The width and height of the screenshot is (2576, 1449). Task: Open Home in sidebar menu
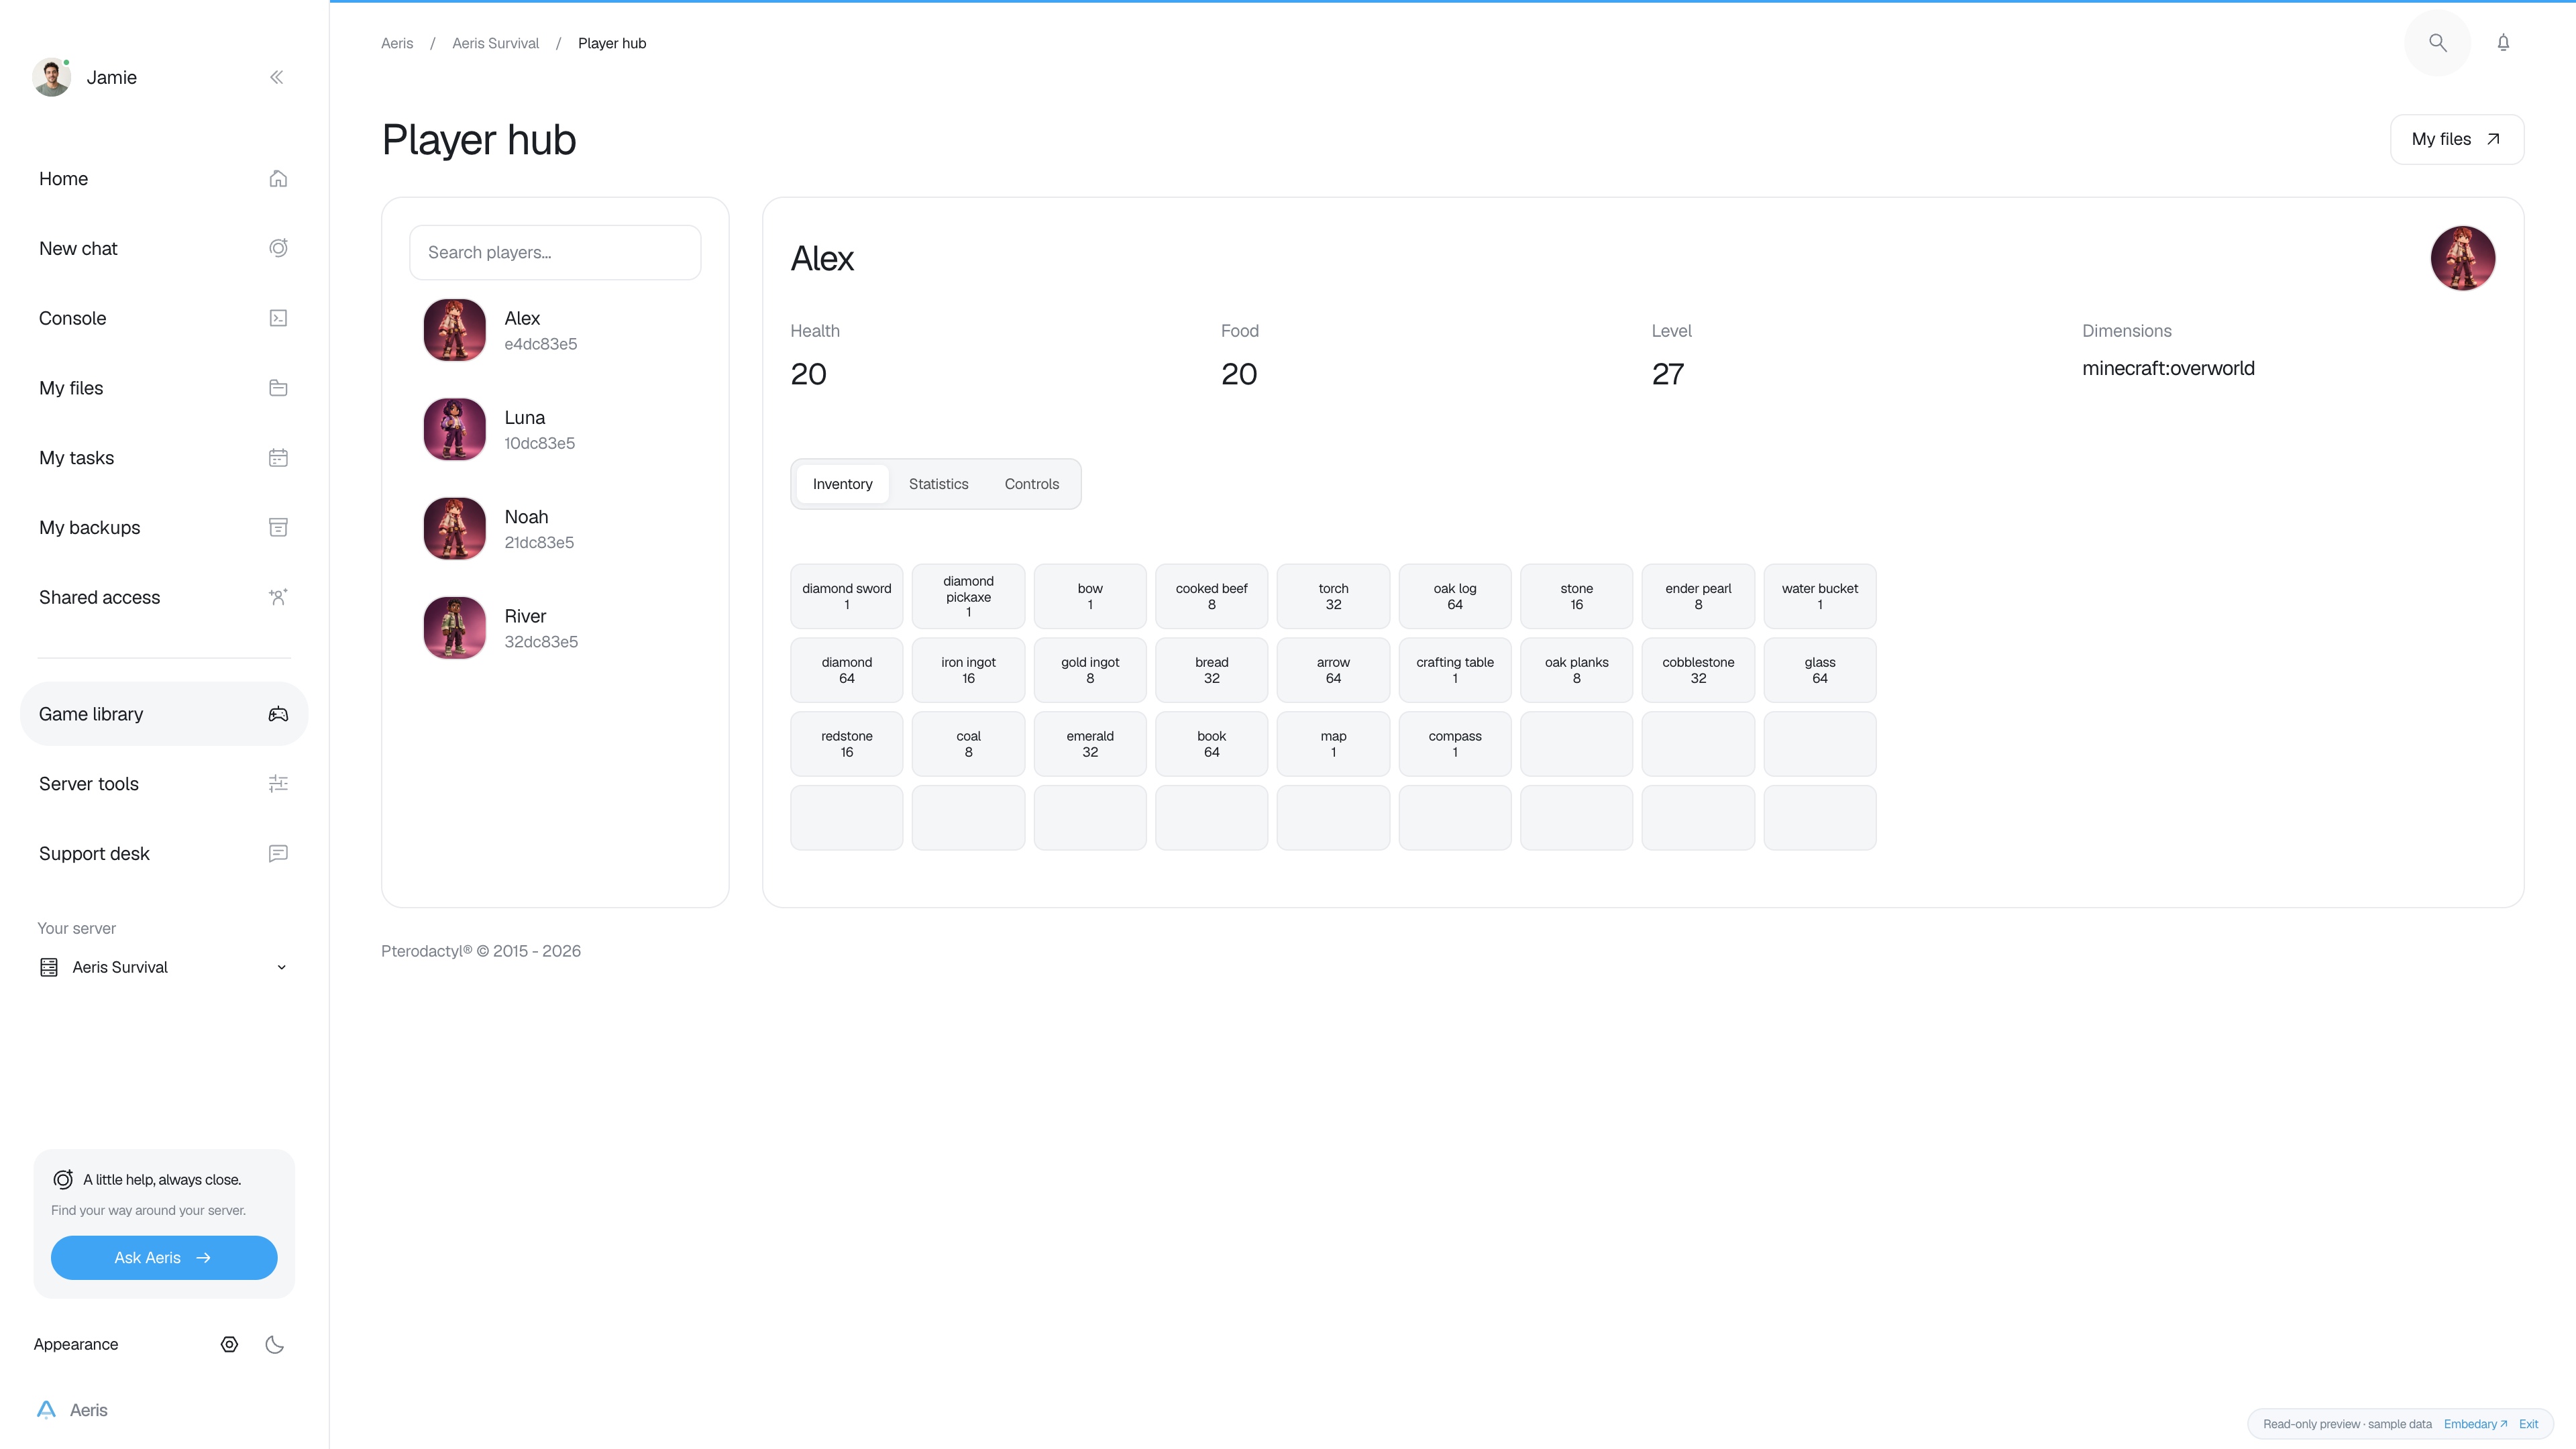(x=164, y=179)
